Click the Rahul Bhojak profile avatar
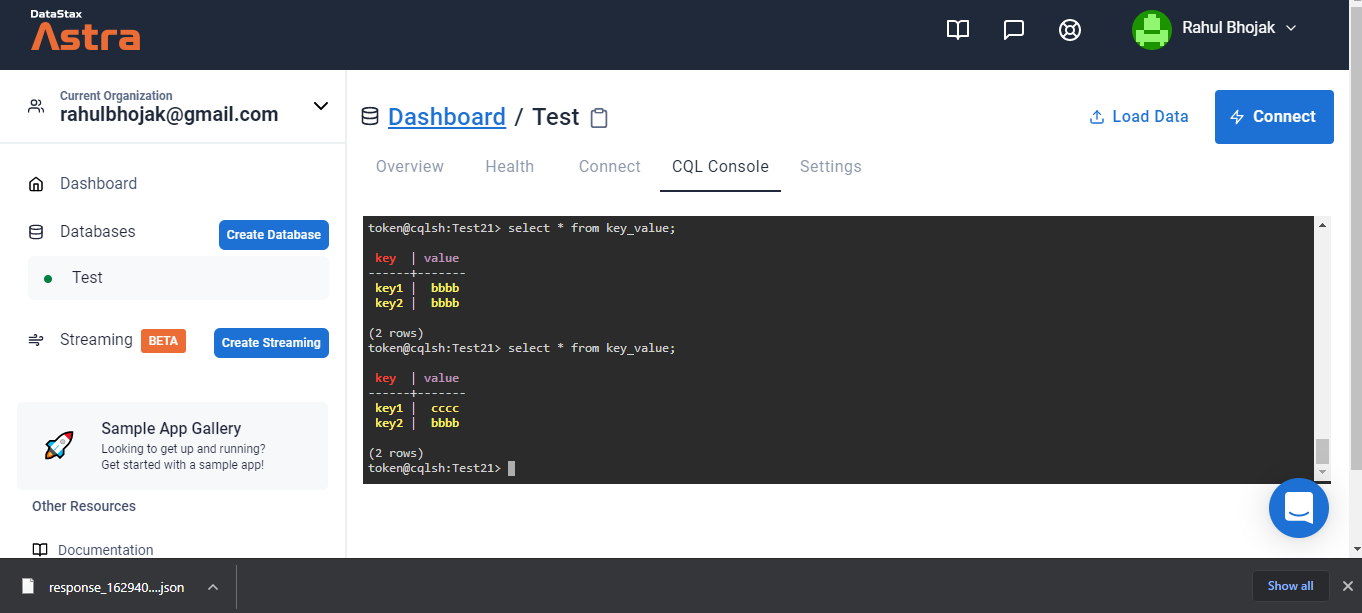 coord(1151,30)
